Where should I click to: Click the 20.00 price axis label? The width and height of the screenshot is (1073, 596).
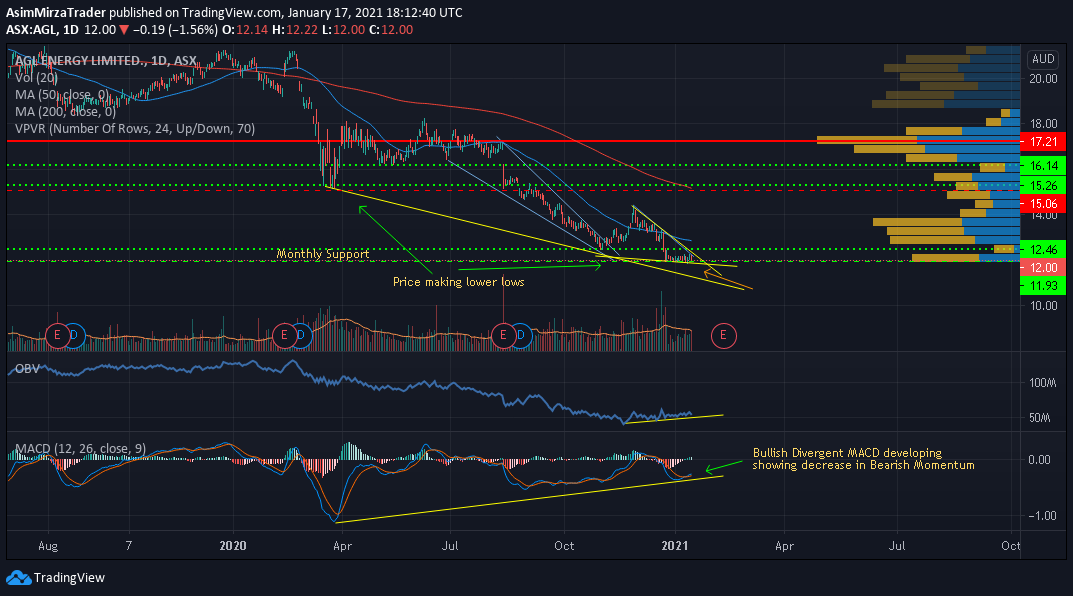pos(1044,79)
